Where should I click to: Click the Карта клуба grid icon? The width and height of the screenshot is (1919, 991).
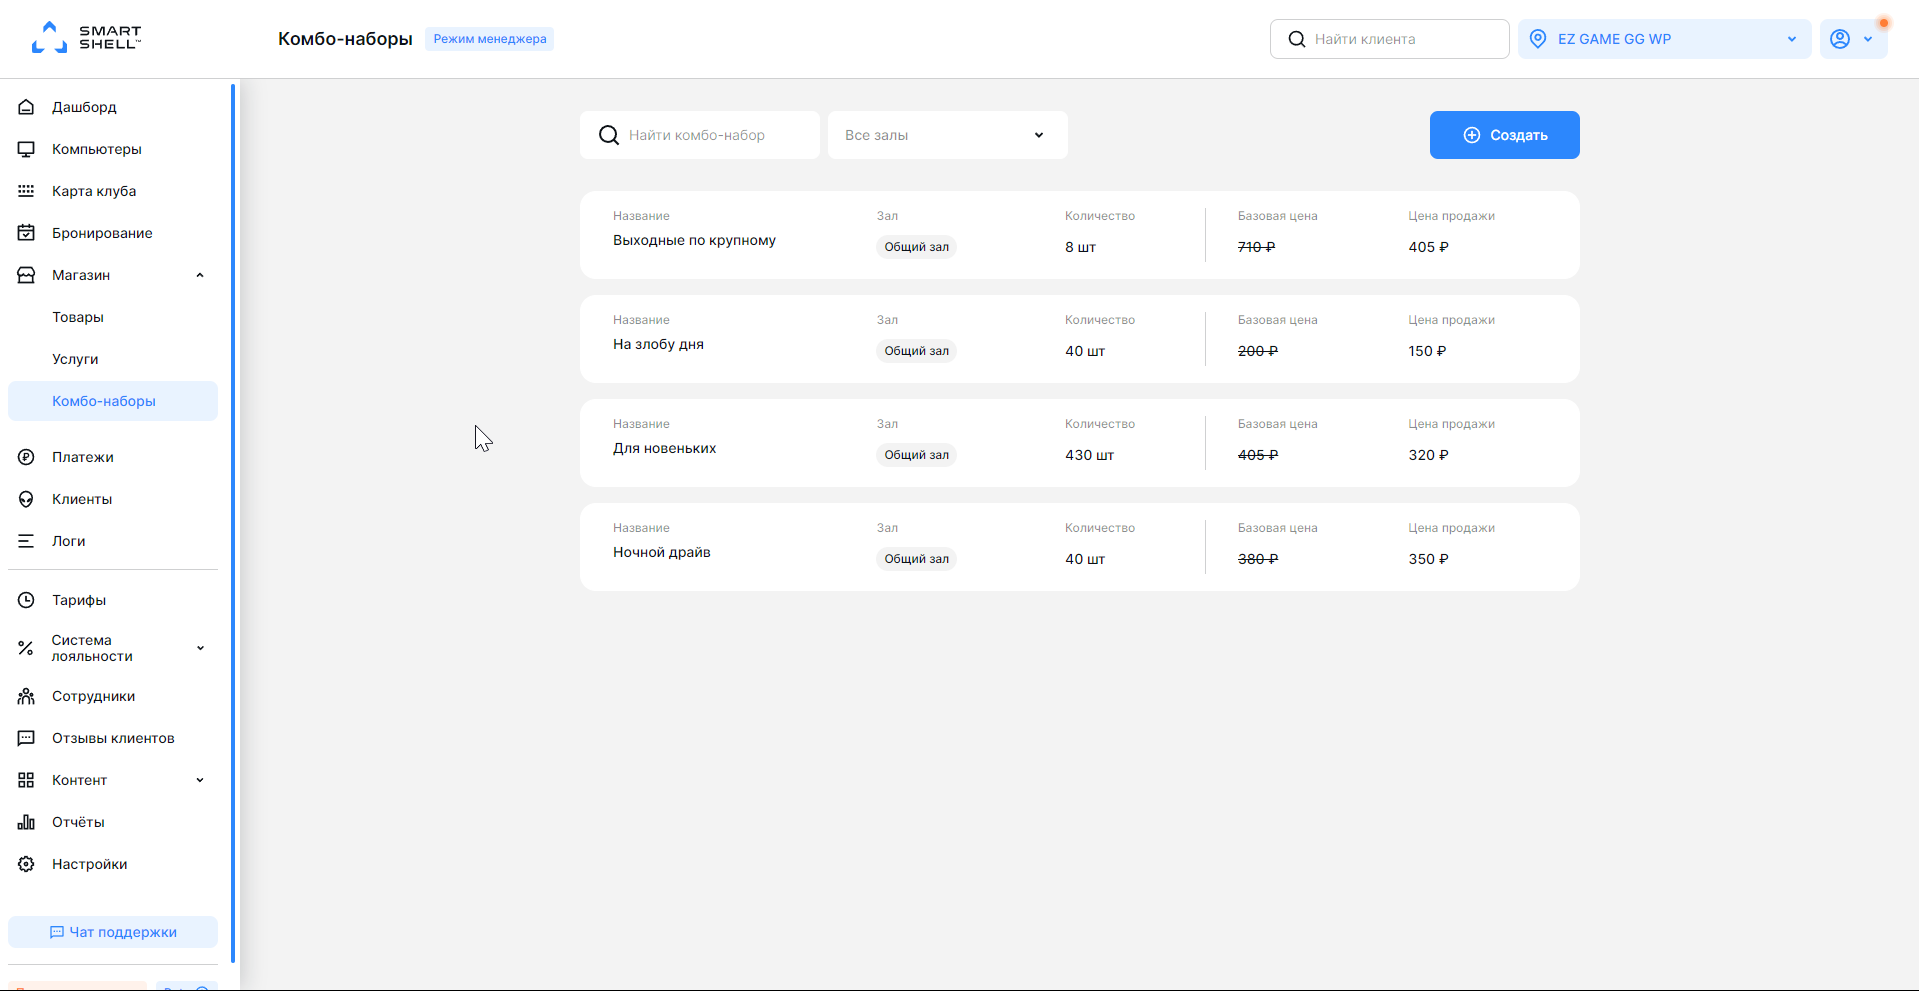tap(26, 191)
